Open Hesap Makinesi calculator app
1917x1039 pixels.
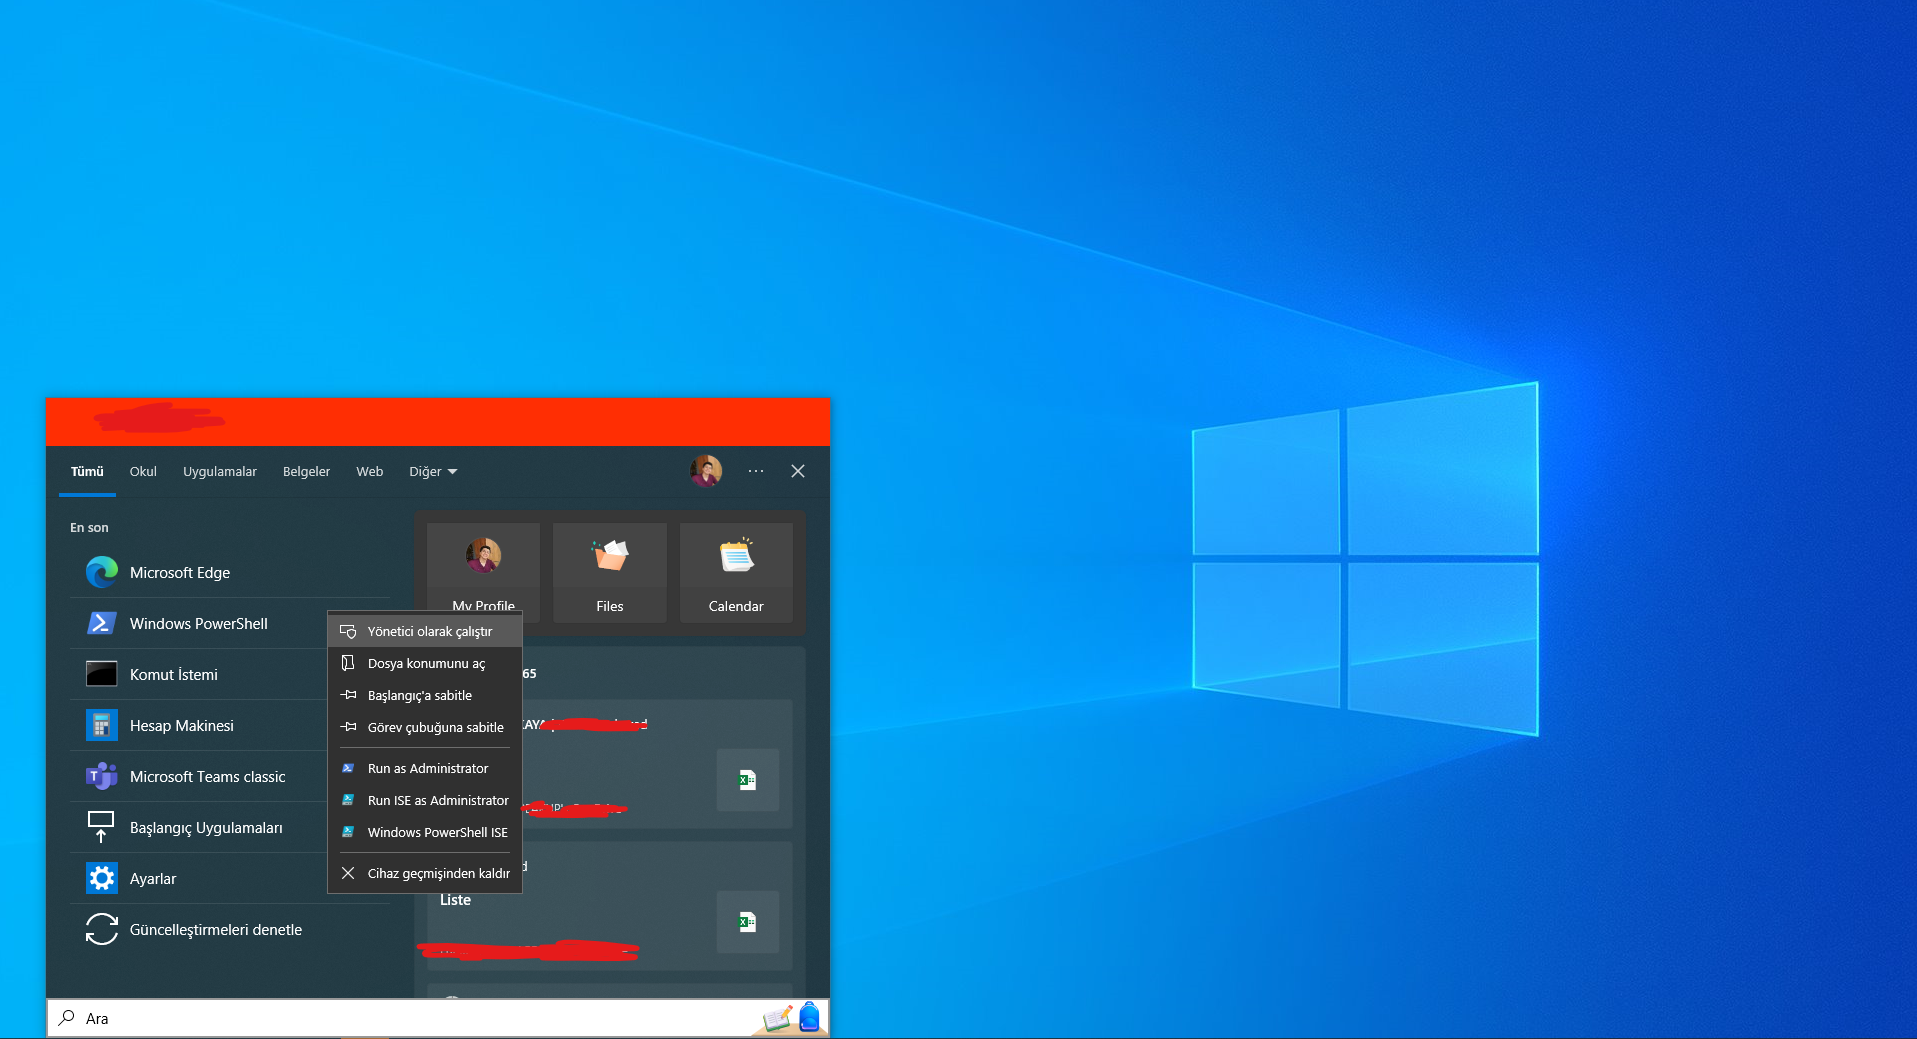pos(181,726)
